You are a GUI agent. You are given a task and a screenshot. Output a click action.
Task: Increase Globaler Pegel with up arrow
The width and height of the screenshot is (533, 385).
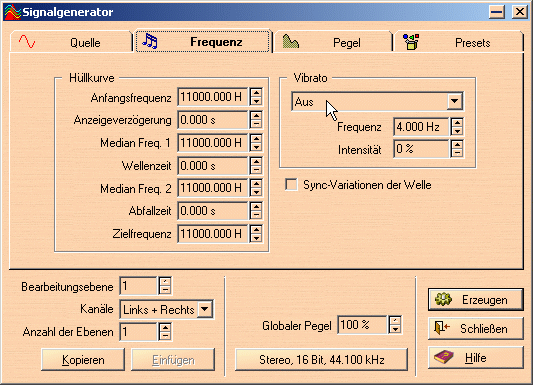395,320
